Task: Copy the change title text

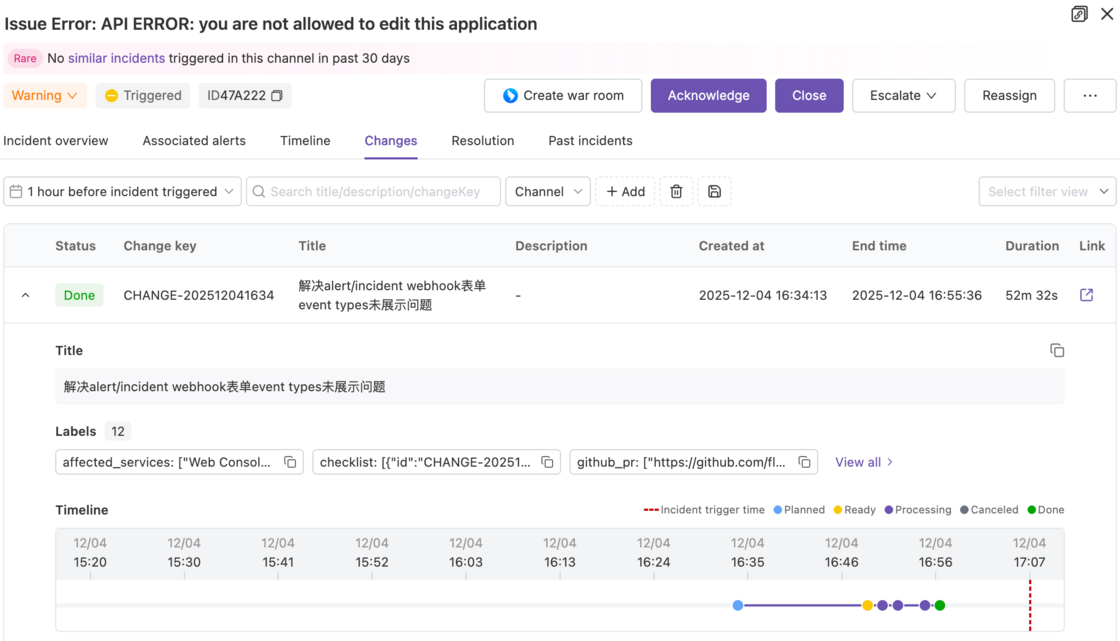Action: click(1057, 350)
